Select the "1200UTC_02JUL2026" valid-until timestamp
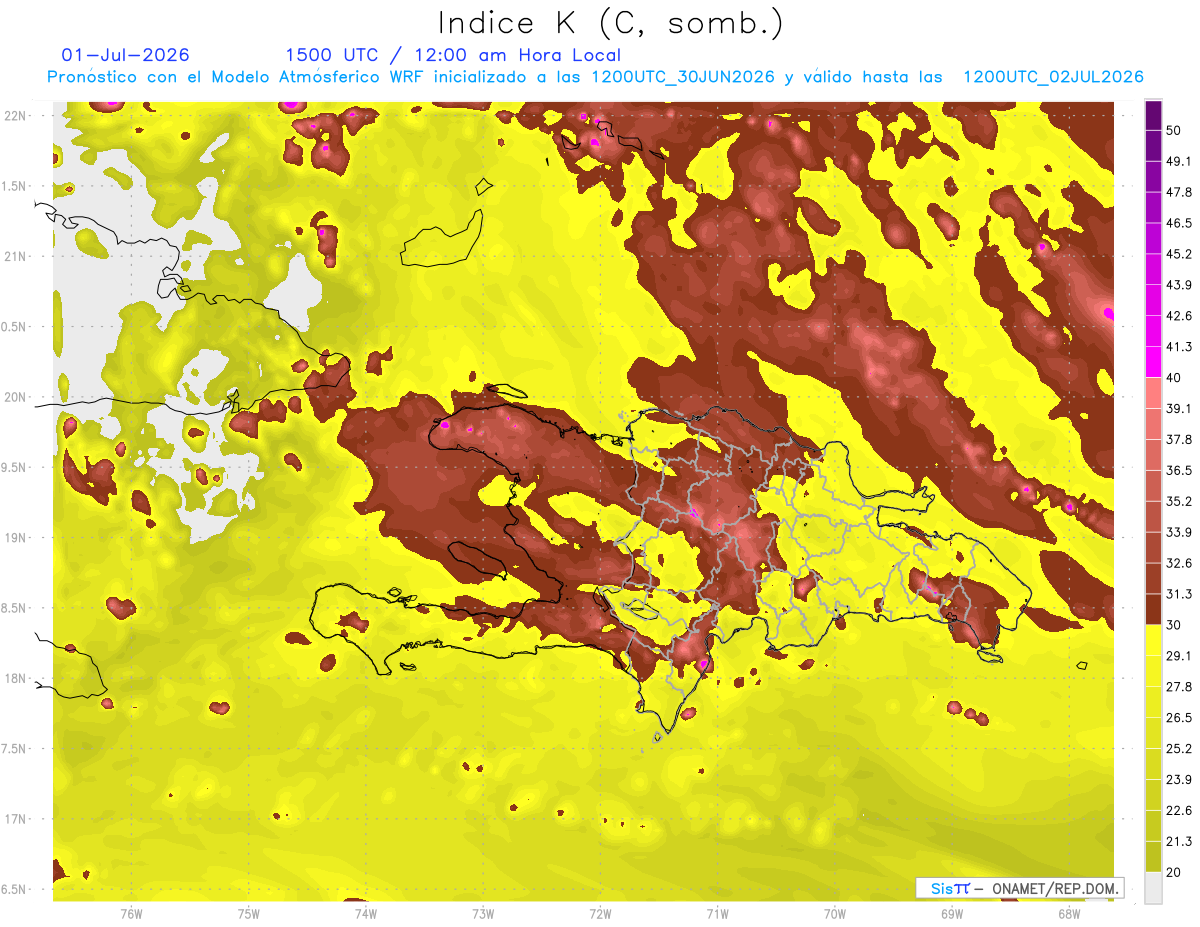Image resolution: width=1200 pixels, height=927 pixels. 1053,77
